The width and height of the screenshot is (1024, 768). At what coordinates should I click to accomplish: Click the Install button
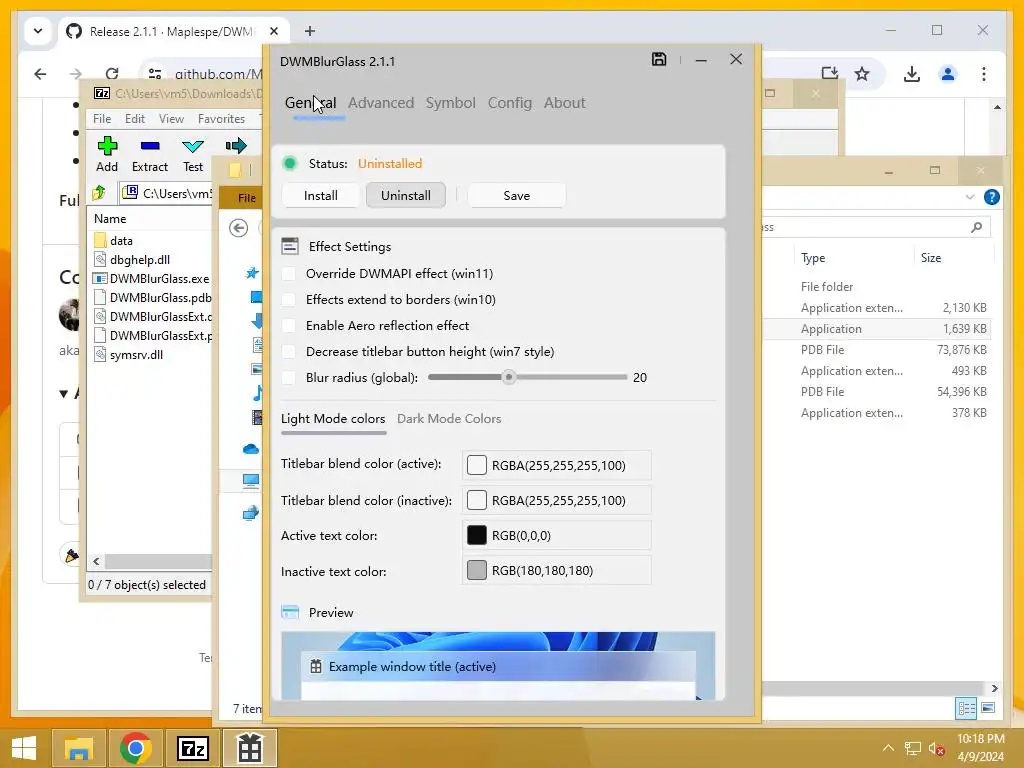click(321, 195)
